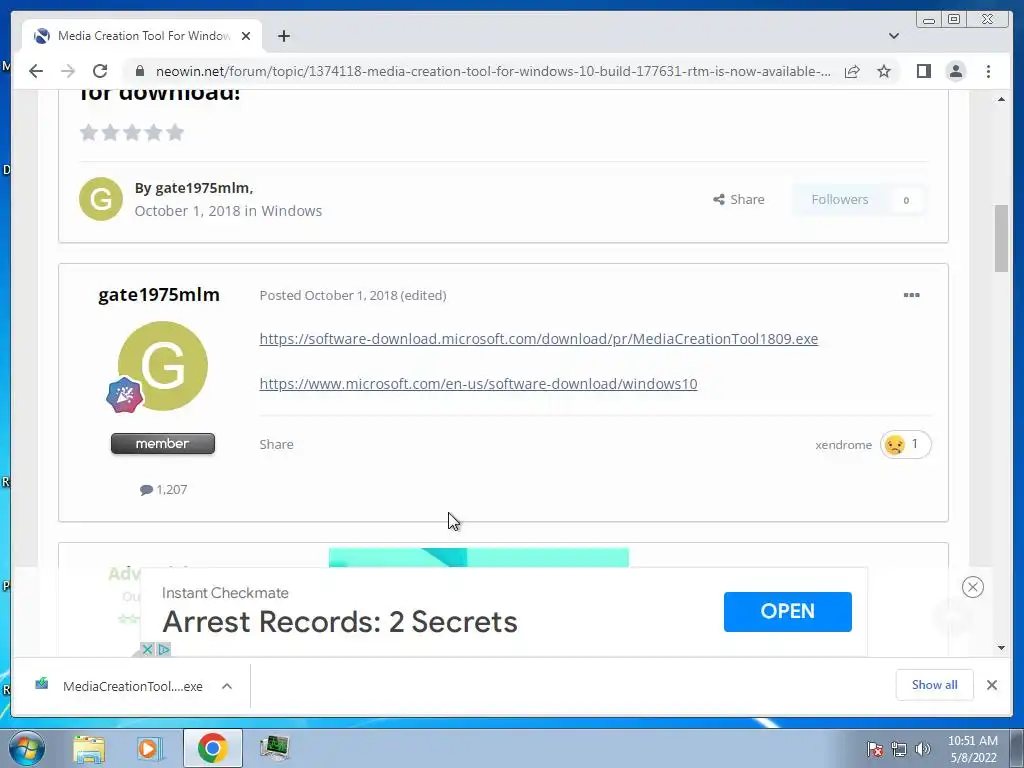Click the rank badge on the avatar
The height and width of the screenshot is (768, 1024).
tap(124, 394)
